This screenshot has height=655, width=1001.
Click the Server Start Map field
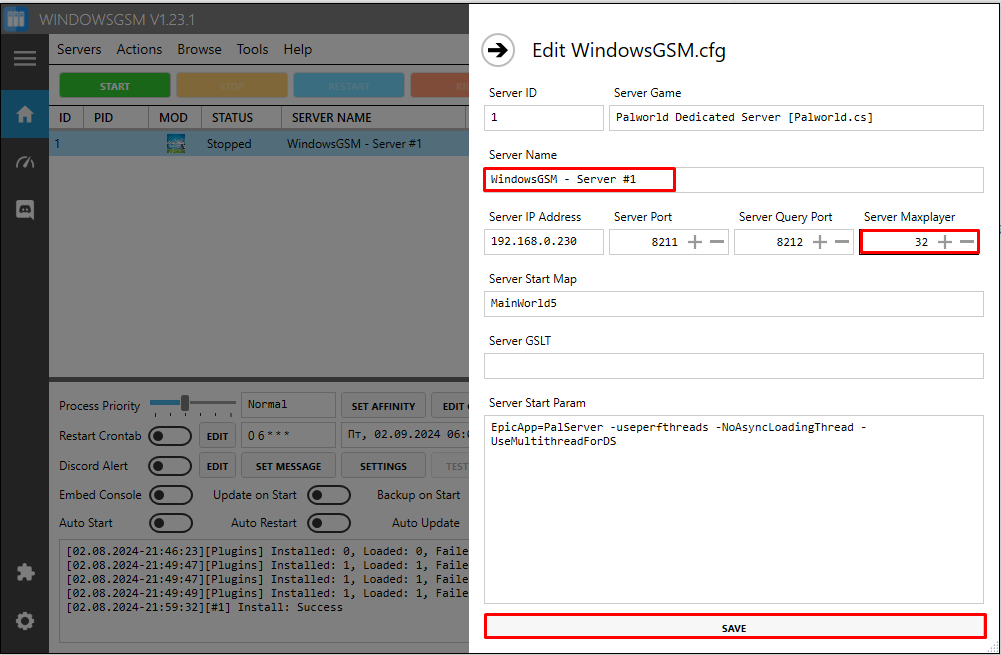[734, 303]
